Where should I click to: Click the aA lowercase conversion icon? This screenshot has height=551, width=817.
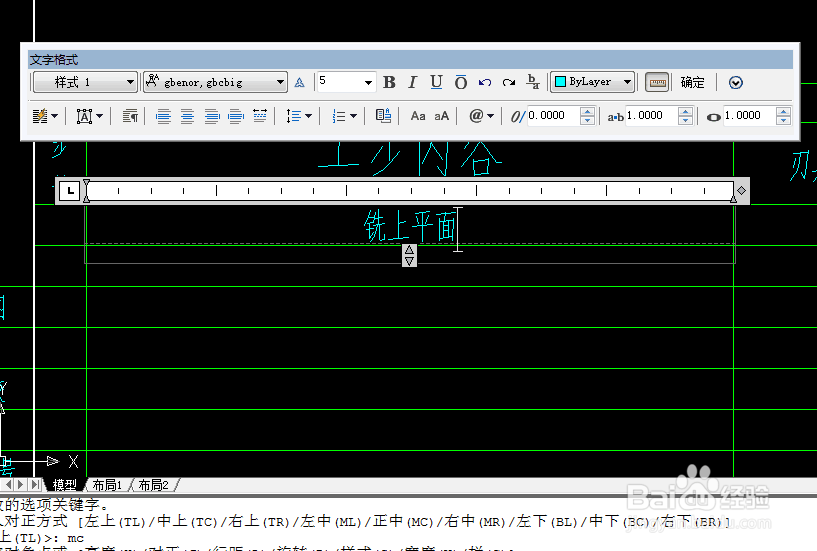[x=441, y=116]
